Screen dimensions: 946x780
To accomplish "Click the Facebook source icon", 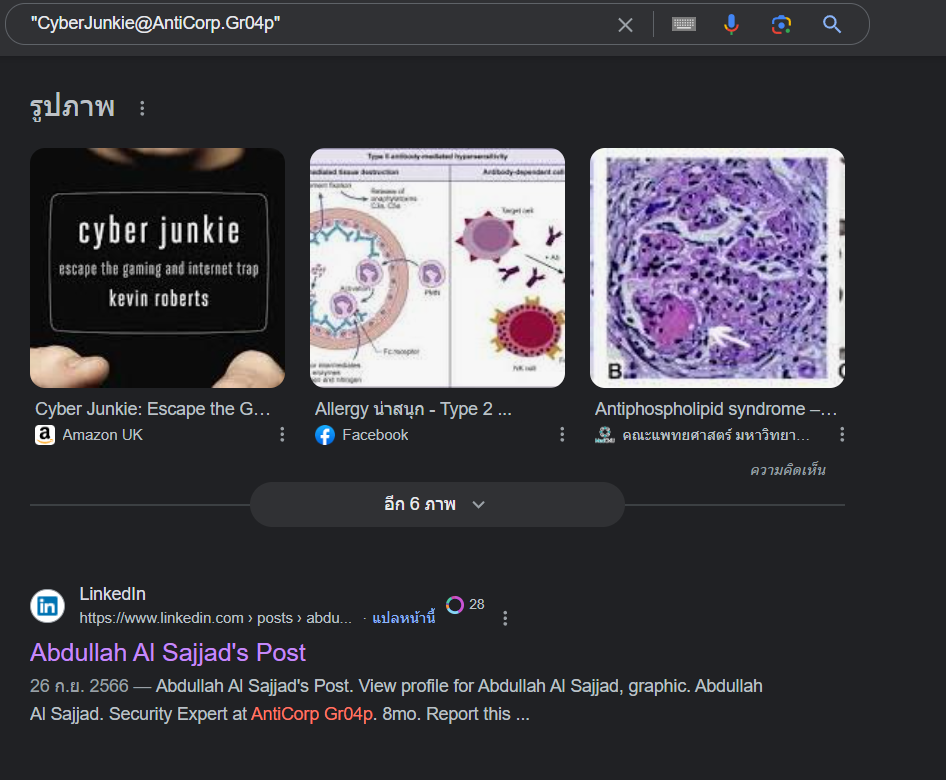I will (325, 435).
